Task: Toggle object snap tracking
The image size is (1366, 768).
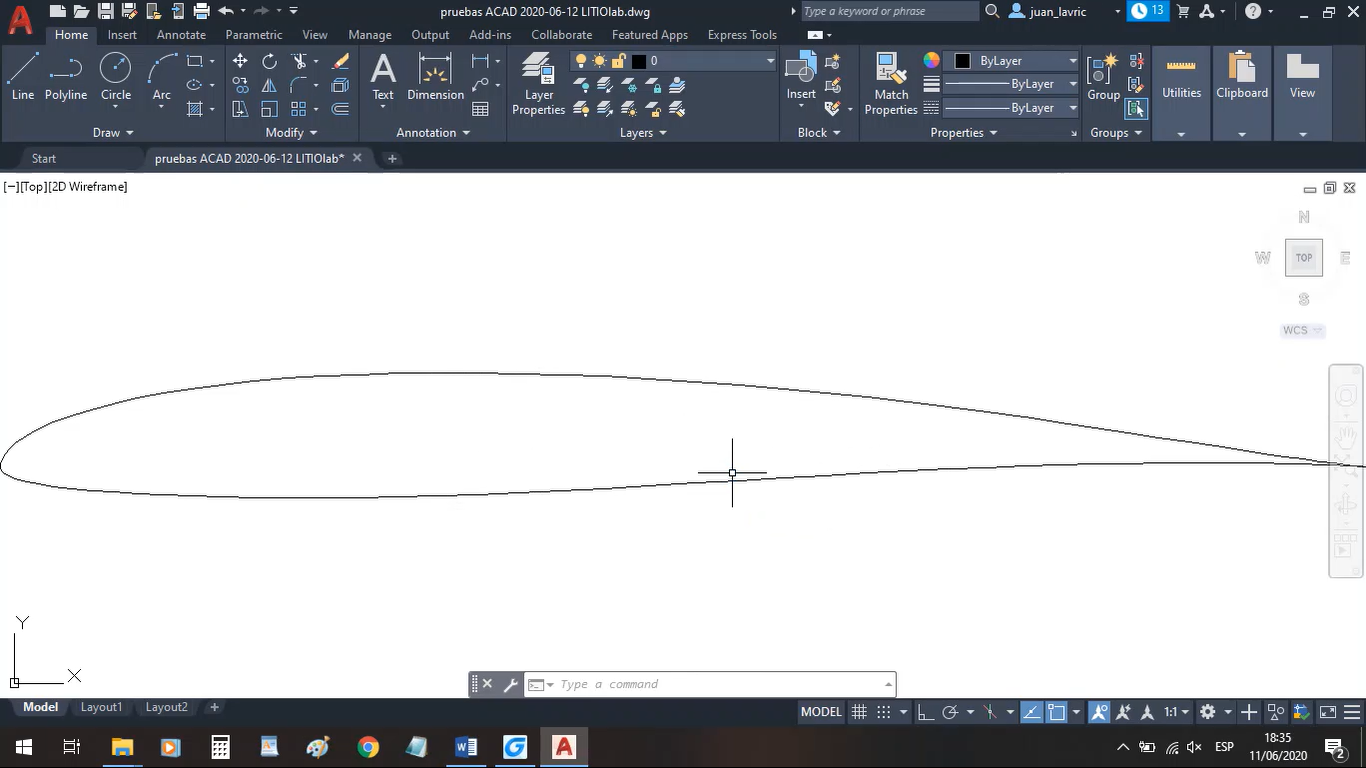Action: (x=1030, y=712)
